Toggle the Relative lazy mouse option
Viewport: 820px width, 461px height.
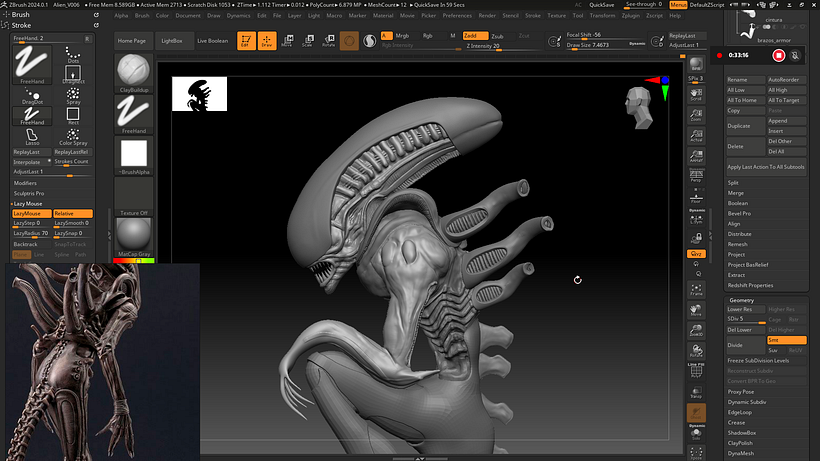[73, 213]
